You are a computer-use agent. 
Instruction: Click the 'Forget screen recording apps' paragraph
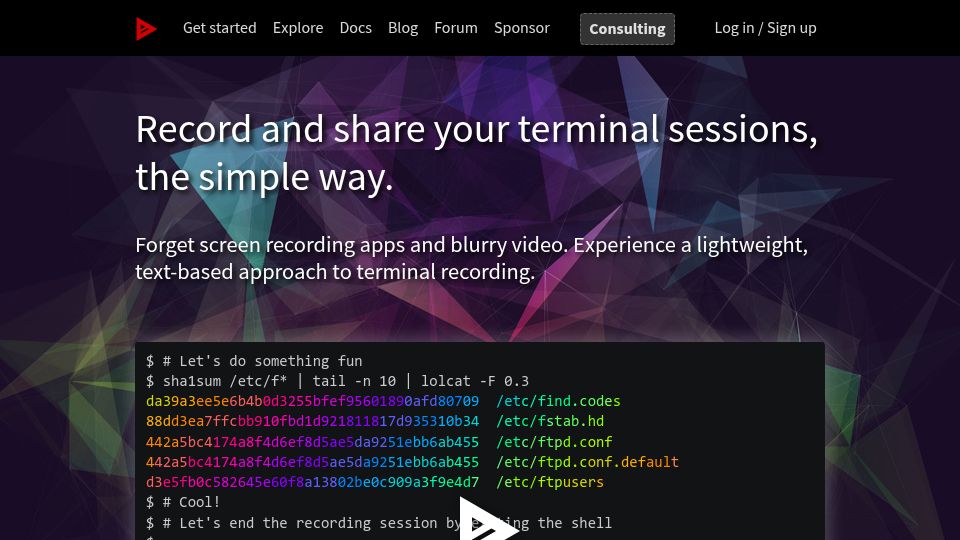[471, 258]
